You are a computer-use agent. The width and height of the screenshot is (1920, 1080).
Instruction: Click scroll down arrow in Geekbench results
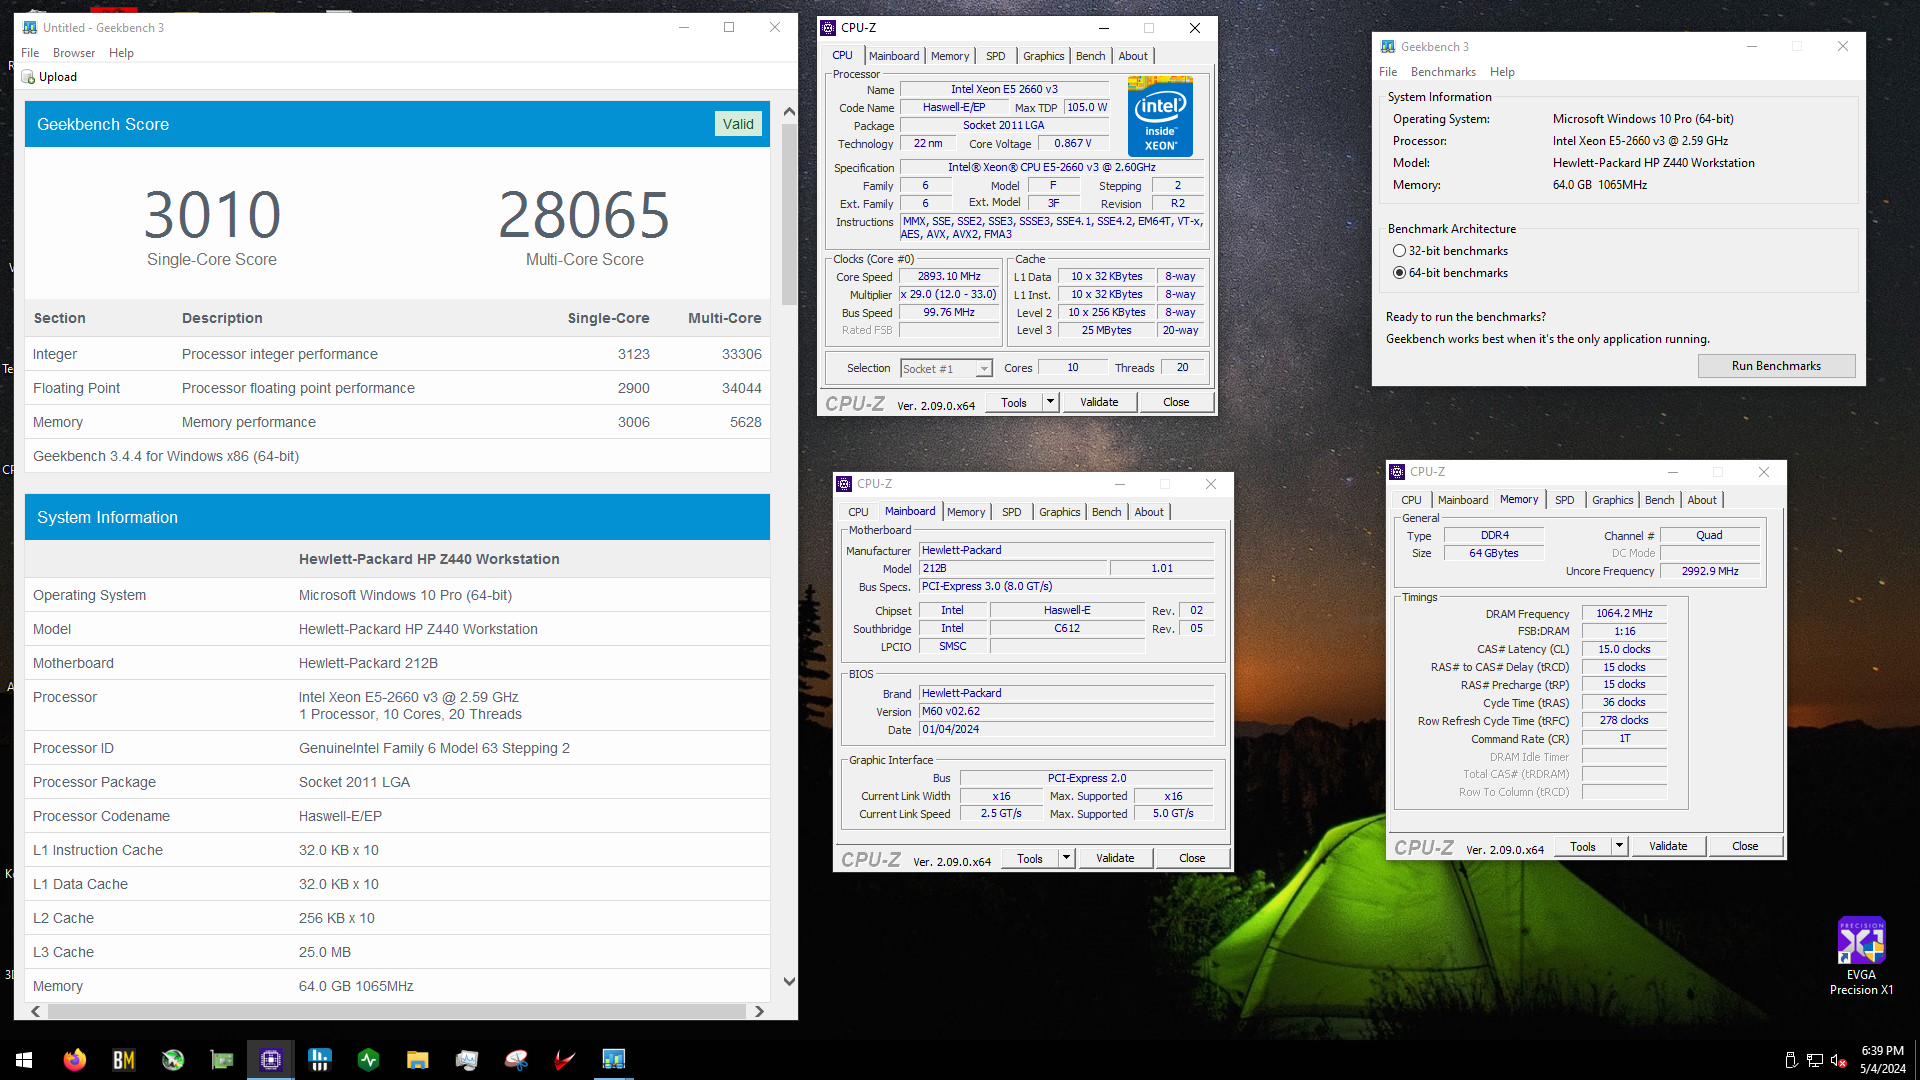[789, 981]
